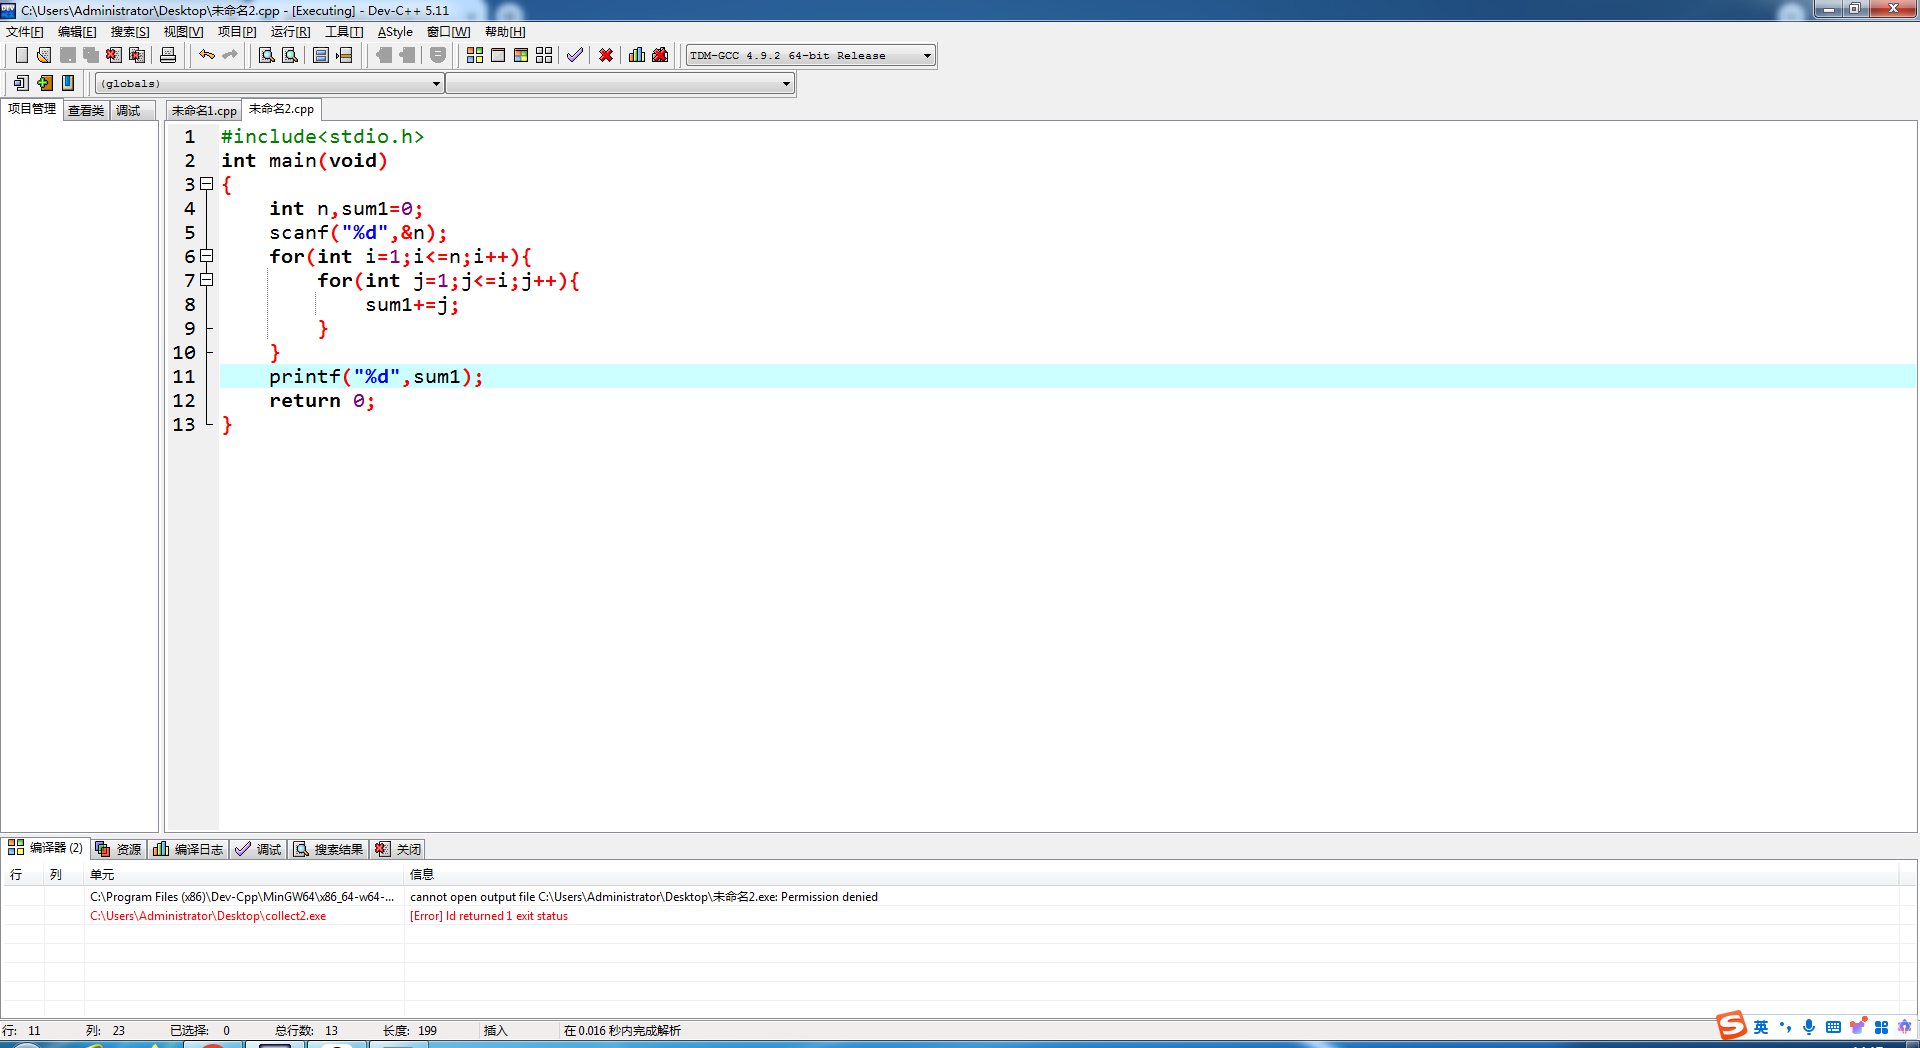Collapse the outer for loop fold at line 6

point(207,256)
